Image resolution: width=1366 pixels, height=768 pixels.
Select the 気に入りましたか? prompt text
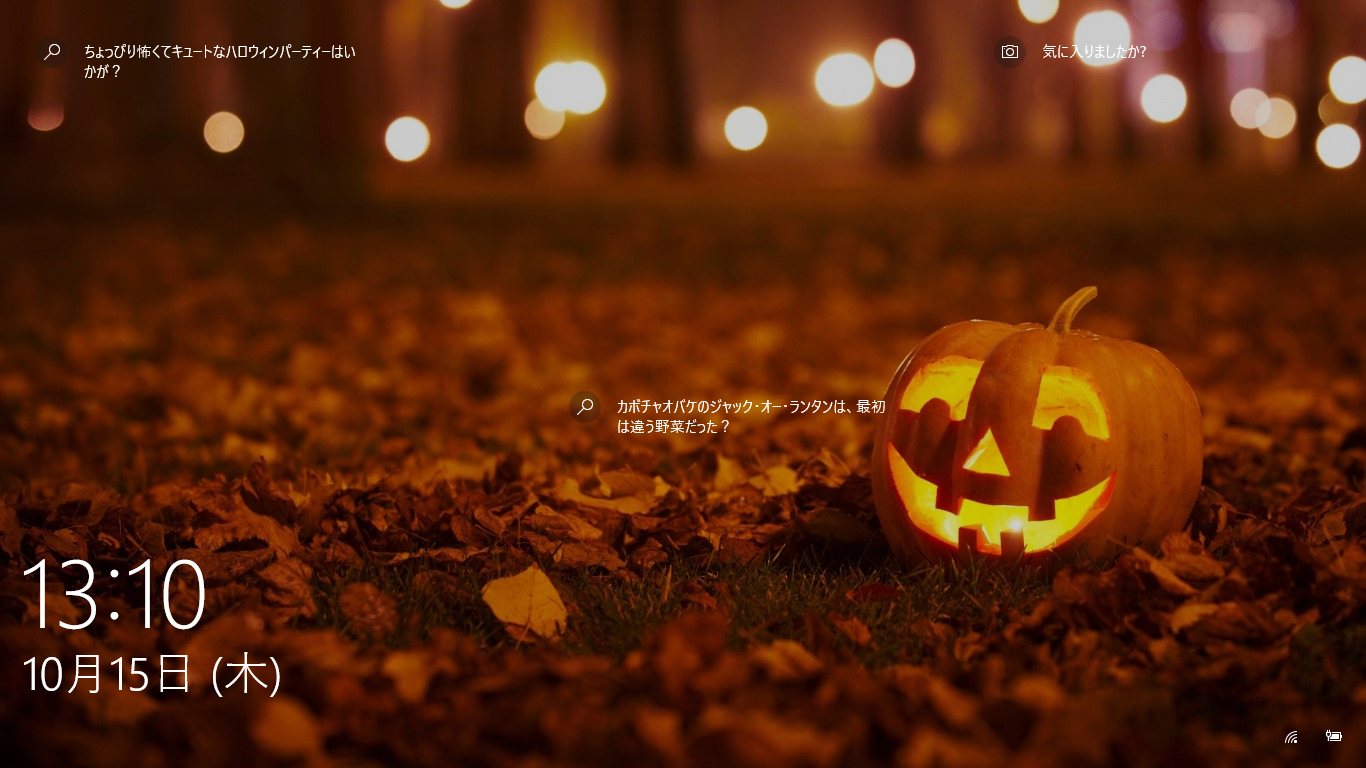[x=1094, y=52]
